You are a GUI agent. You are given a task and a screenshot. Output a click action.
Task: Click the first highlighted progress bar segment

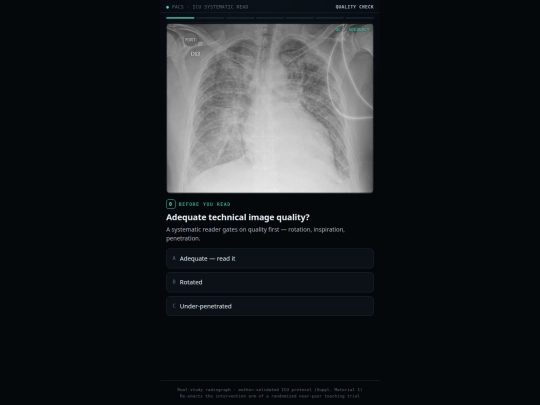[180, 18]
